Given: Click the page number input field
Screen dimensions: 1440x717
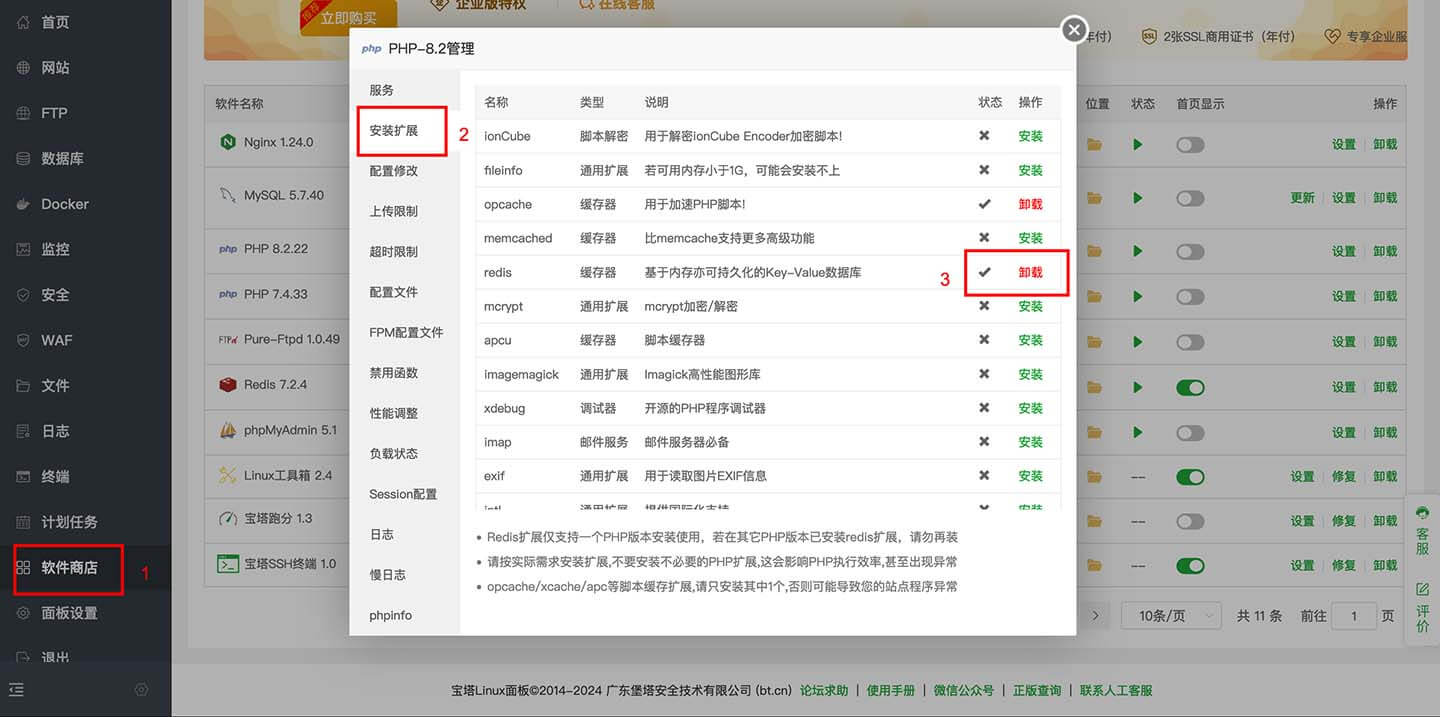Looking at the screenshot, I should point(1354,616).
